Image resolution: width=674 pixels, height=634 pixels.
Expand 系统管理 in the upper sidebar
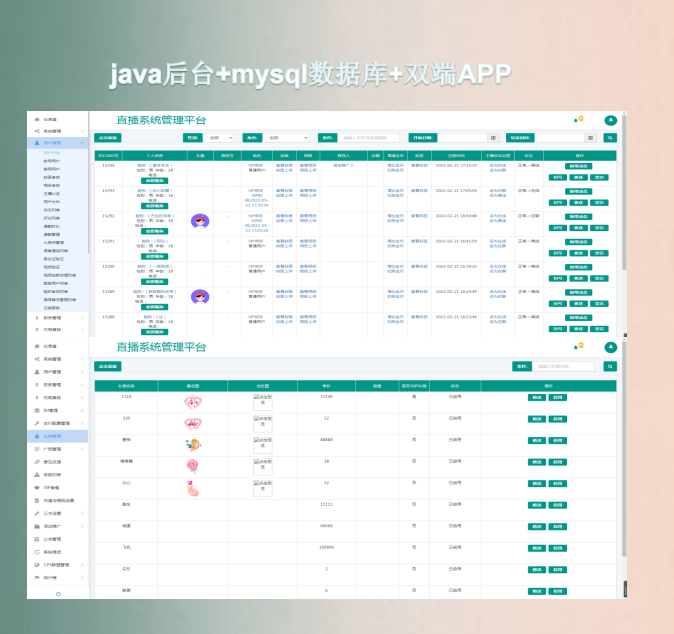58,131
